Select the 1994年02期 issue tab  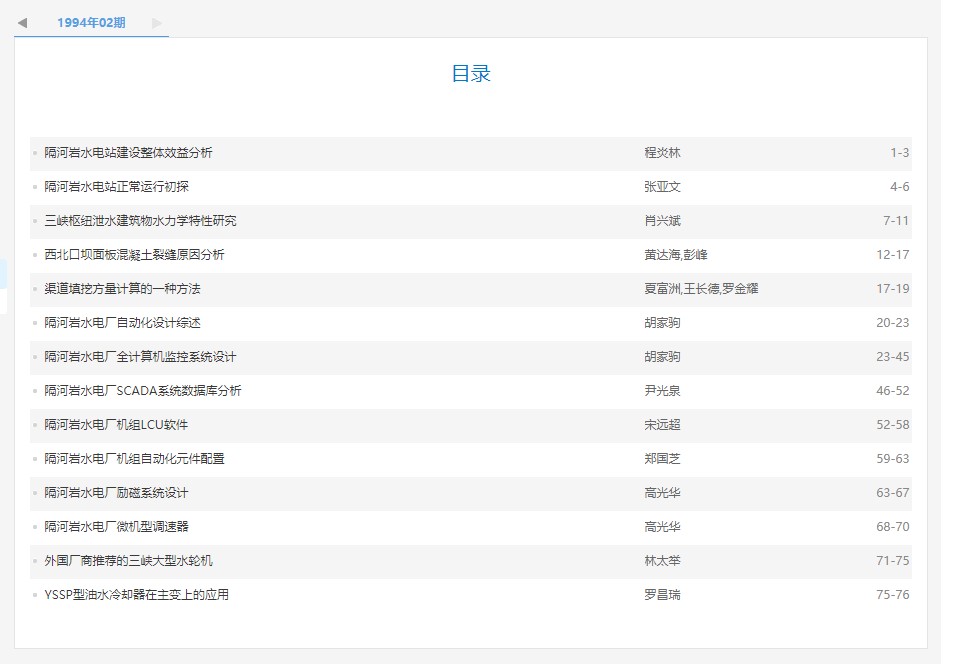pos(91,22)
